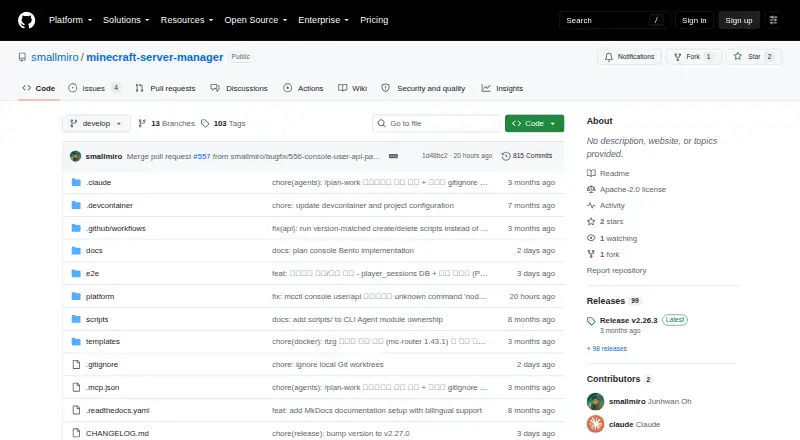Click the Sign in button

(694, 20)
